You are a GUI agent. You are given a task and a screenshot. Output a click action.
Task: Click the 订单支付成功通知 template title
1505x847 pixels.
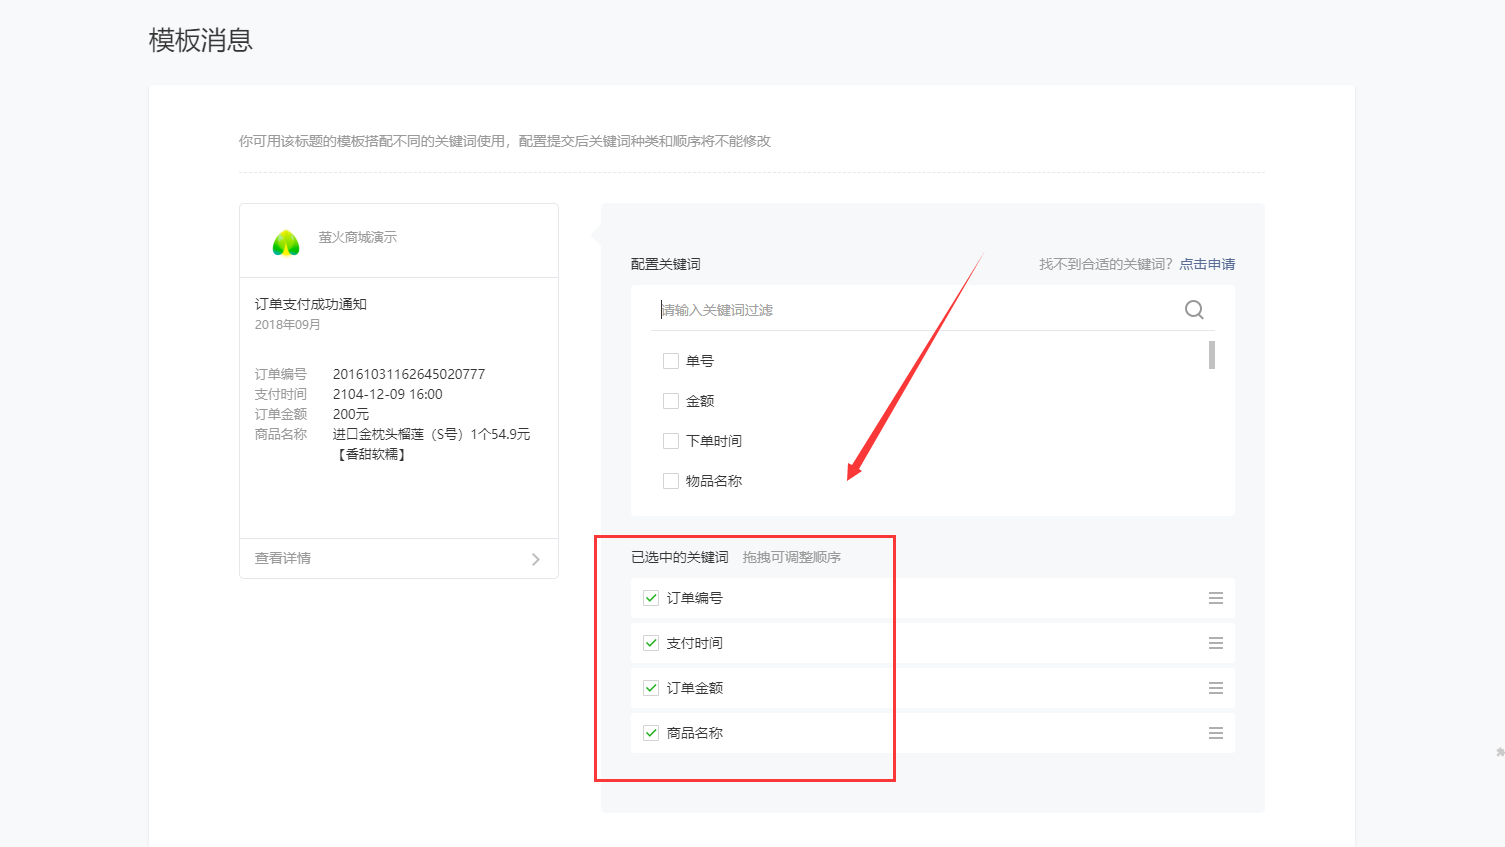tap(311, 304)
